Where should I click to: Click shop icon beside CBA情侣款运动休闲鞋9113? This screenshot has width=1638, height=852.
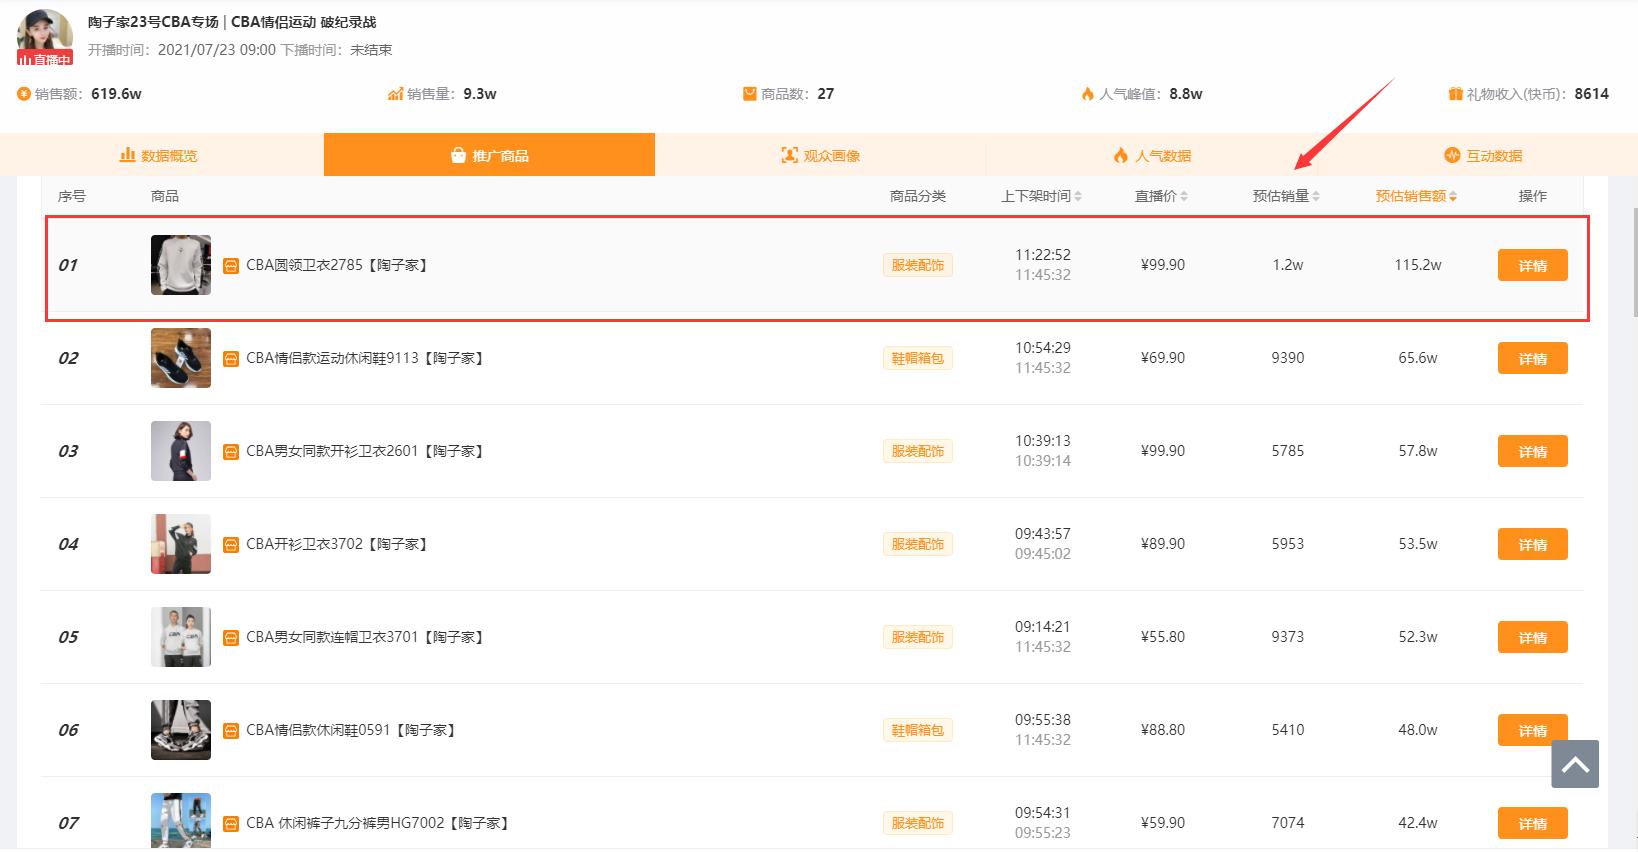(x=230, y=359)
